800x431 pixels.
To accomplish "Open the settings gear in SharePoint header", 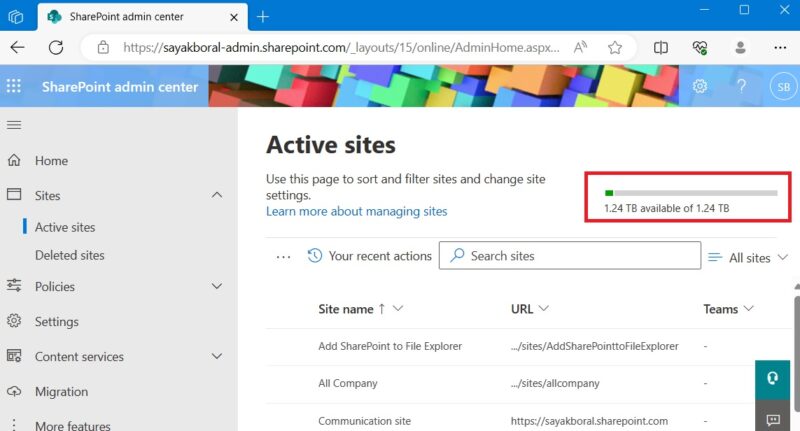I will (699, 86).
